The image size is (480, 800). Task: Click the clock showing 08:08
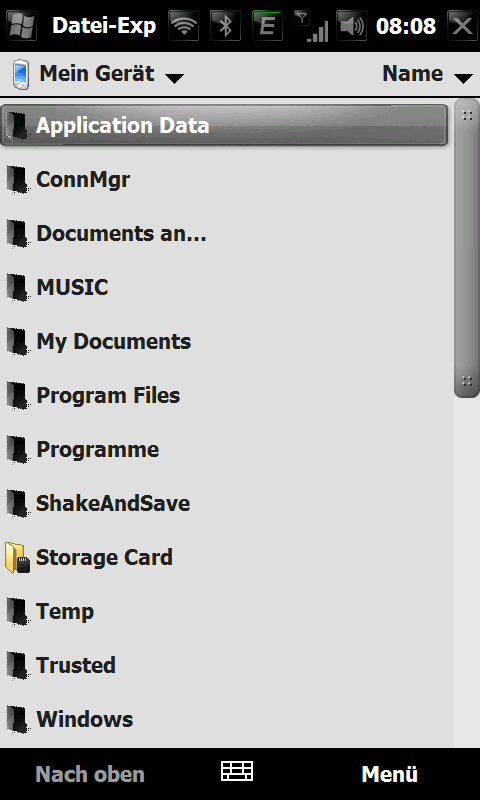pos(406,26)
